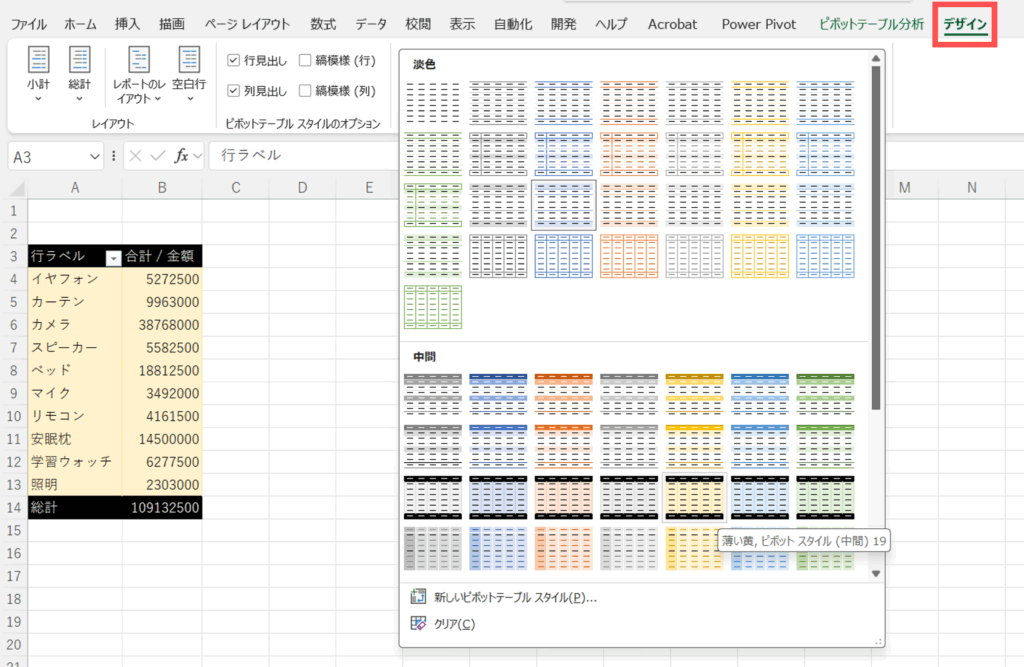Click the 新しいピボットテーブル スタイル icon
This screenshot has width=1024, height=667.
pyautogui.click(x=419, y=598)
